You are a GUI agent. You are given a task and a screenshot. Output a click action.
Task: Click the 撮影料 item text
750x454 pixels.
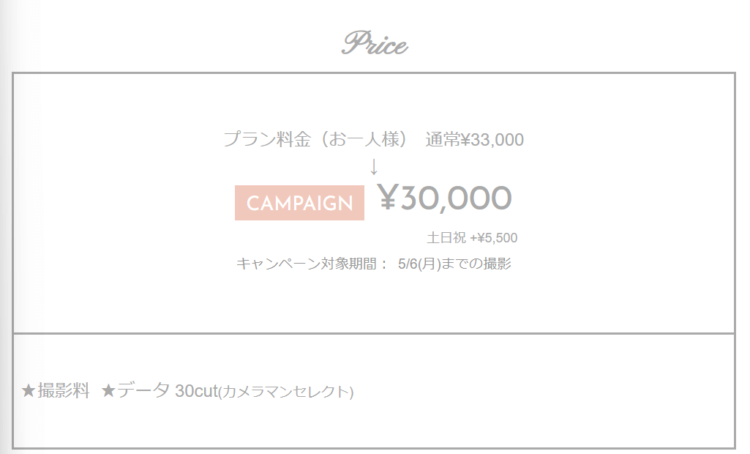64,391
